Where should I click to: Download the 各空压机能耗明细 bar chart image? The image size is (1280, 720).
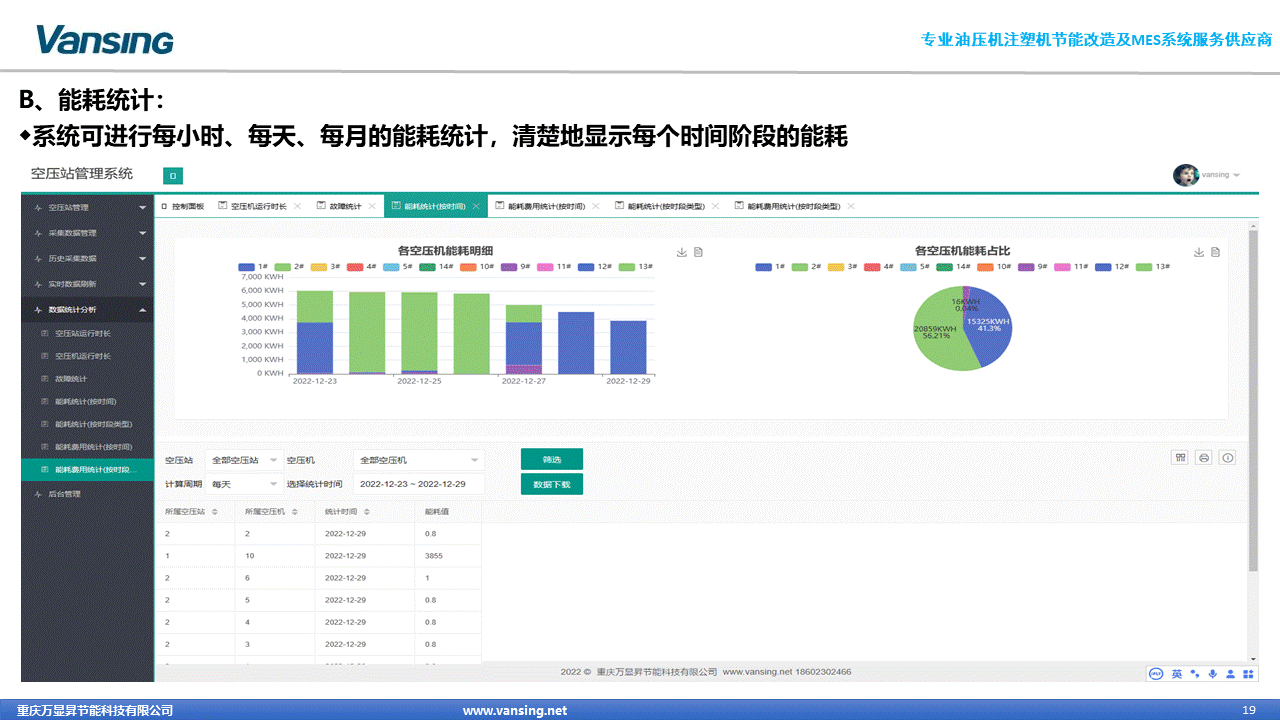[x=682, y=252]
